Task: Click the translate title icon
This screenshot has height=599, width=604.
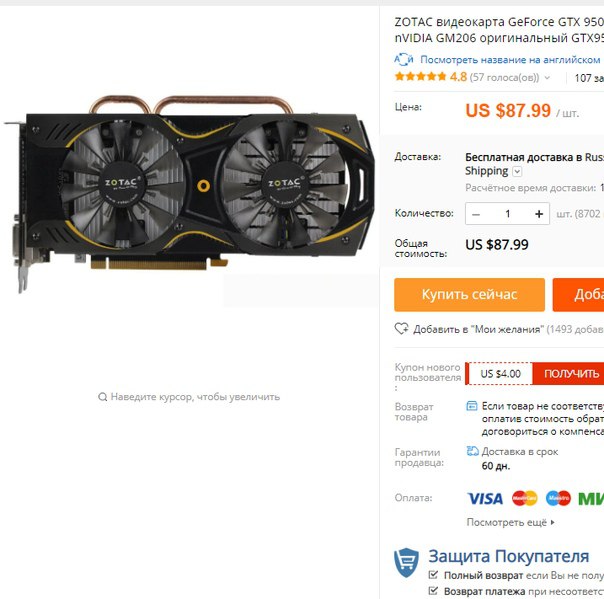Action: click(x=404, y=59)
